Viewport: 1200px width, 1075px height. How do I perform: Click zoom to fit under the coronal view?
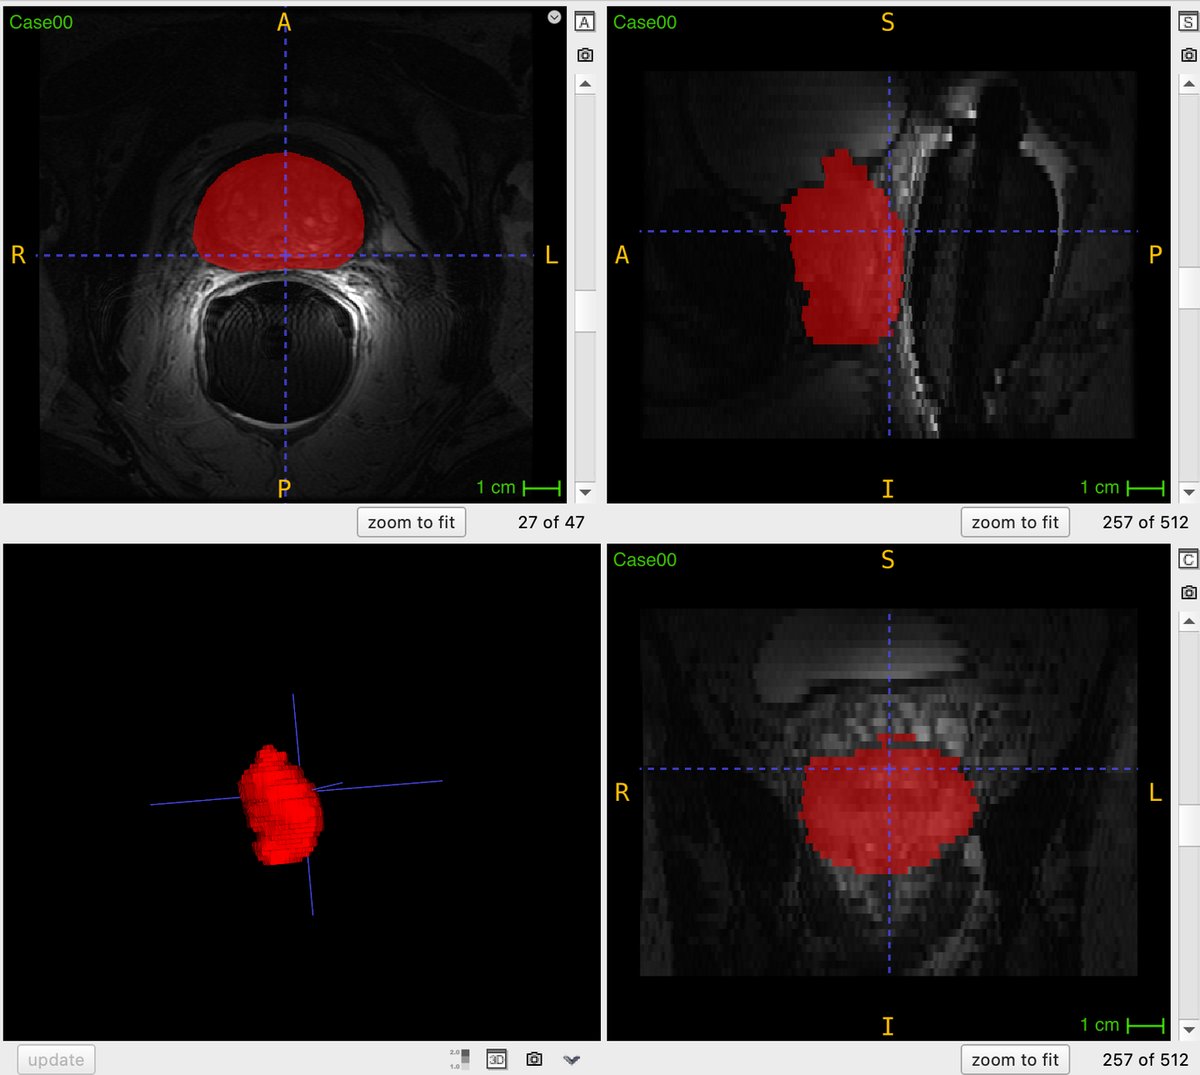coord(1015,1060)
